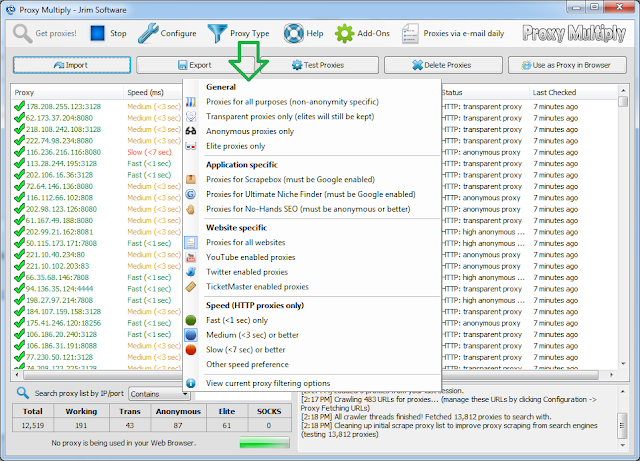The width and height of the screenshot is (640, 461).
Task: Click binoculars icon for Anonymous proxies only
Action: (191, 131)
